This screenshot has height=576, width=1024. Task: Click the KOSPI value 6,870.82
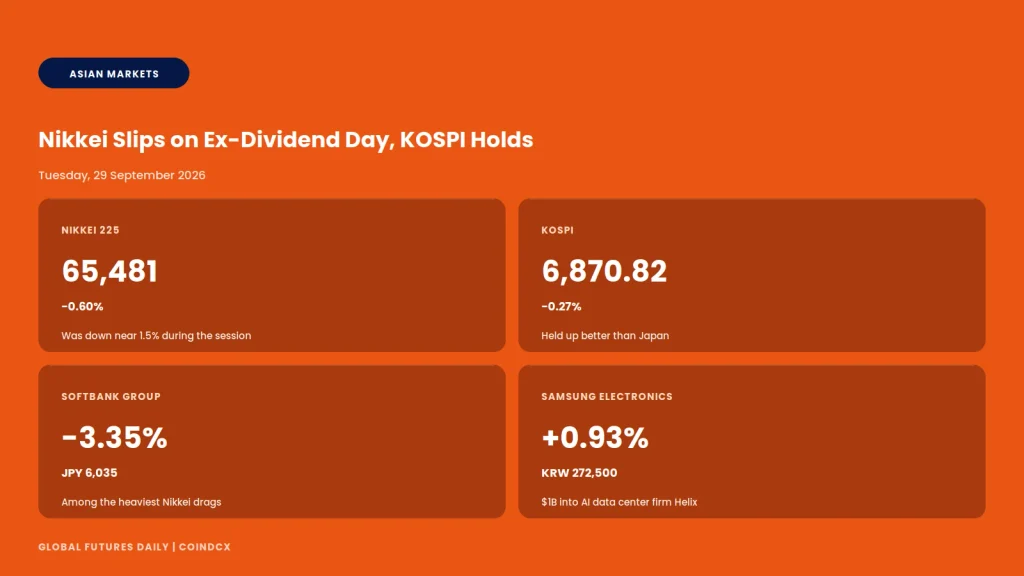pyautogui.click(x=604, y=271)
